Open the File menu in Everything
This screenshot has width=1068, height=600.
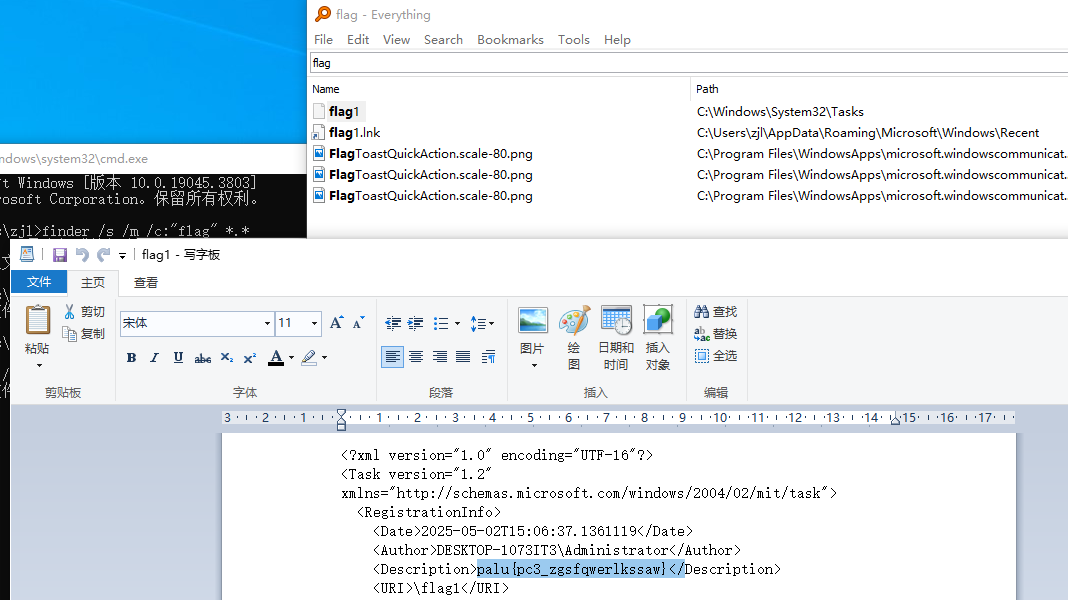click(x=324, y=40)
